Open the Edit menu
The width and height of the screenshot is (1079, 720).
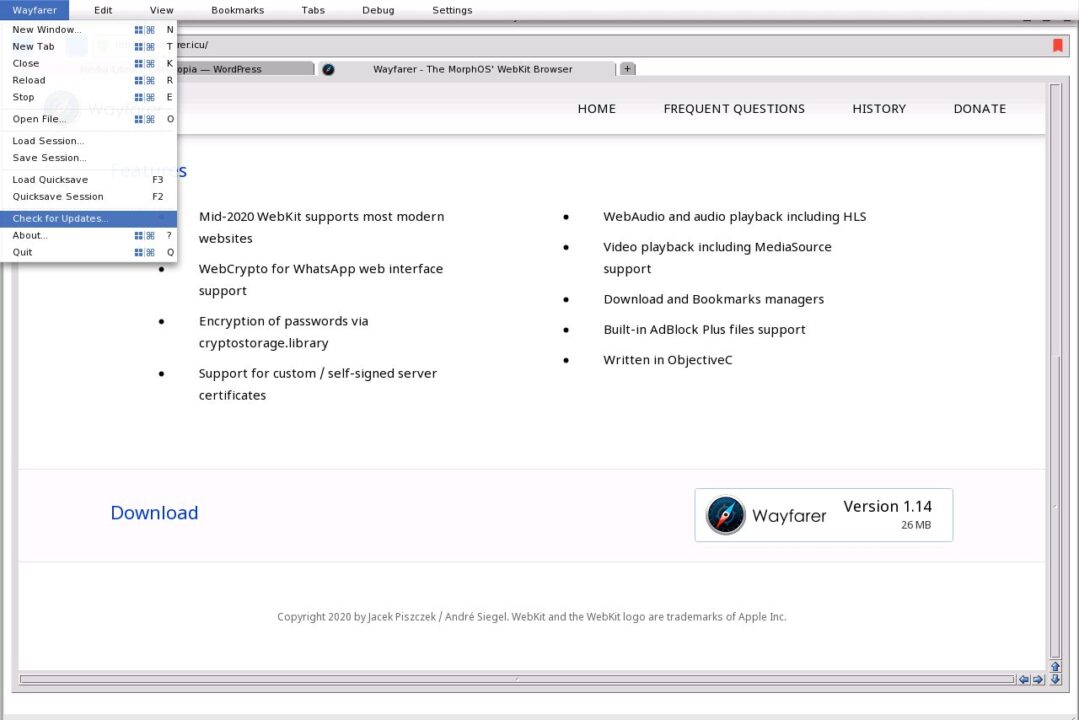[103, 10]
